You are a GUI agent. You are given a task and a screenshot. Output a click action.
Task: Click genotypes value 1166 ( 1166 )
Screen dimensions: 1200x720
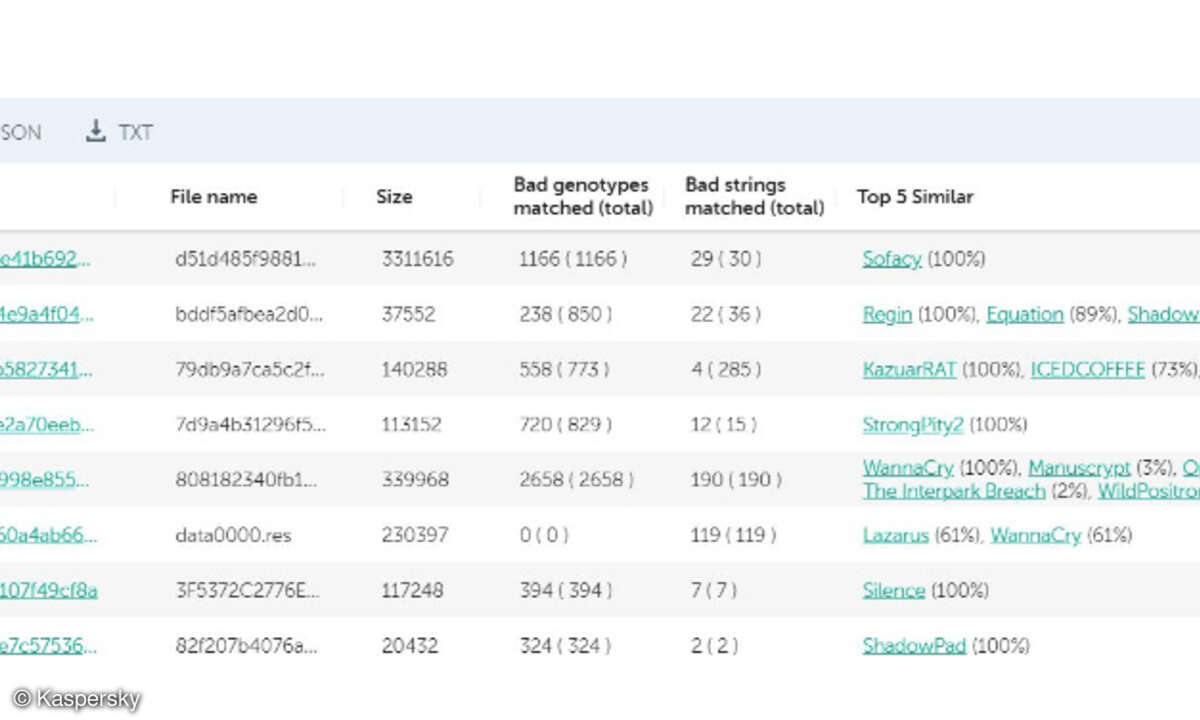pyautogui.click(x=573, y=259)
